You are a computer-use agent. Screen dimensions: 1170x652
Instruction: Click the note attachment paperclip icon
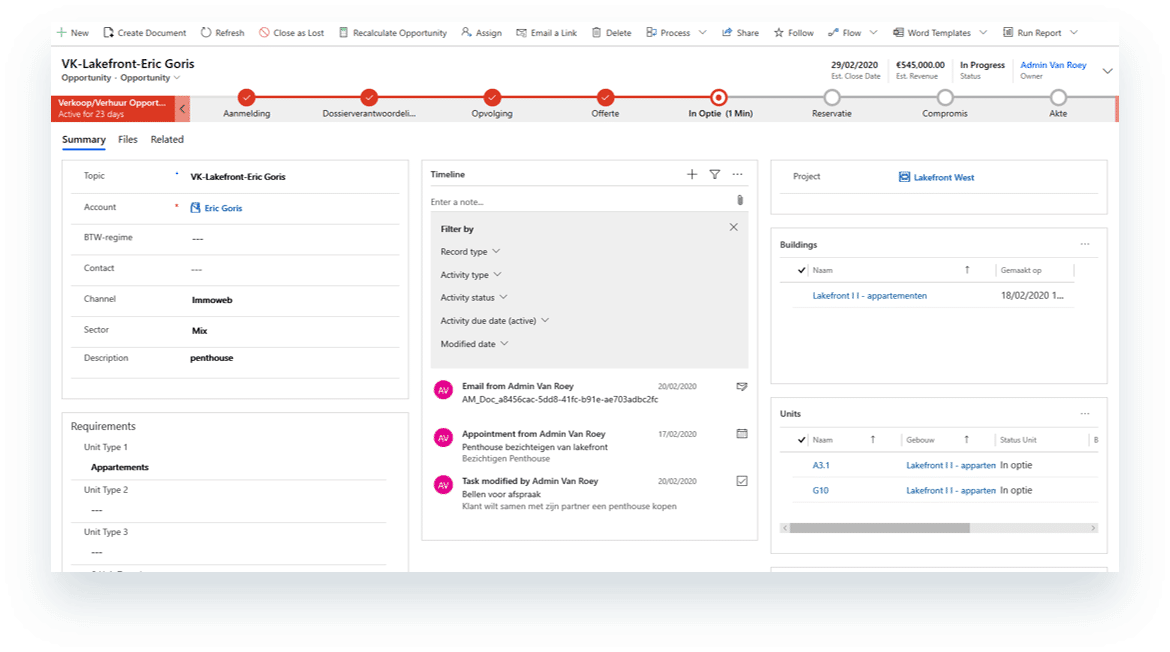pos(740,201)
